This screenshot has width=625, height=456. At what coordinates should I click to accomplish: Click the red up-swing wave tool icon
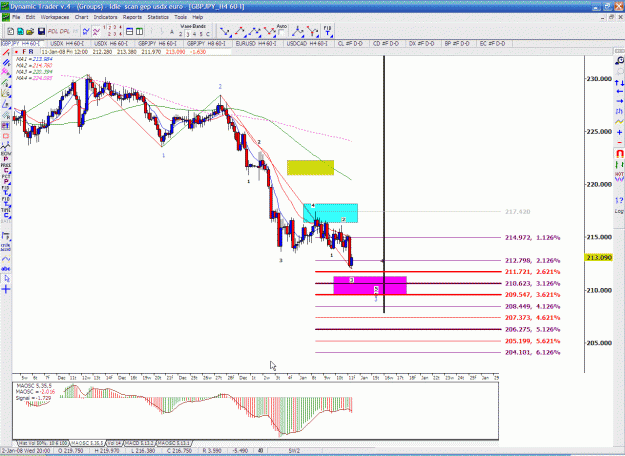pyautogui.click(x=240, y=31)
